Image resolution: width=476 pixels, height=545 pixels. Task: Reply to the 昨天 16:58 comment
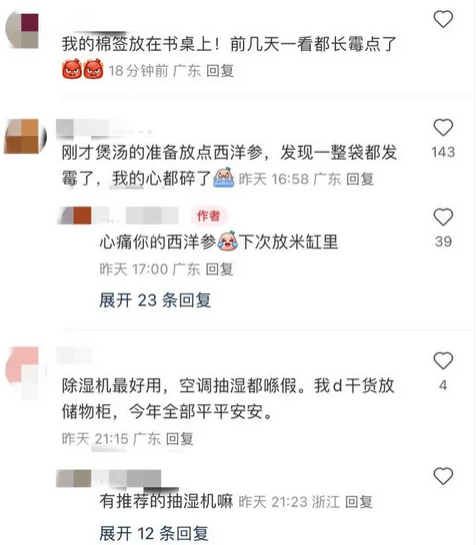360,179
